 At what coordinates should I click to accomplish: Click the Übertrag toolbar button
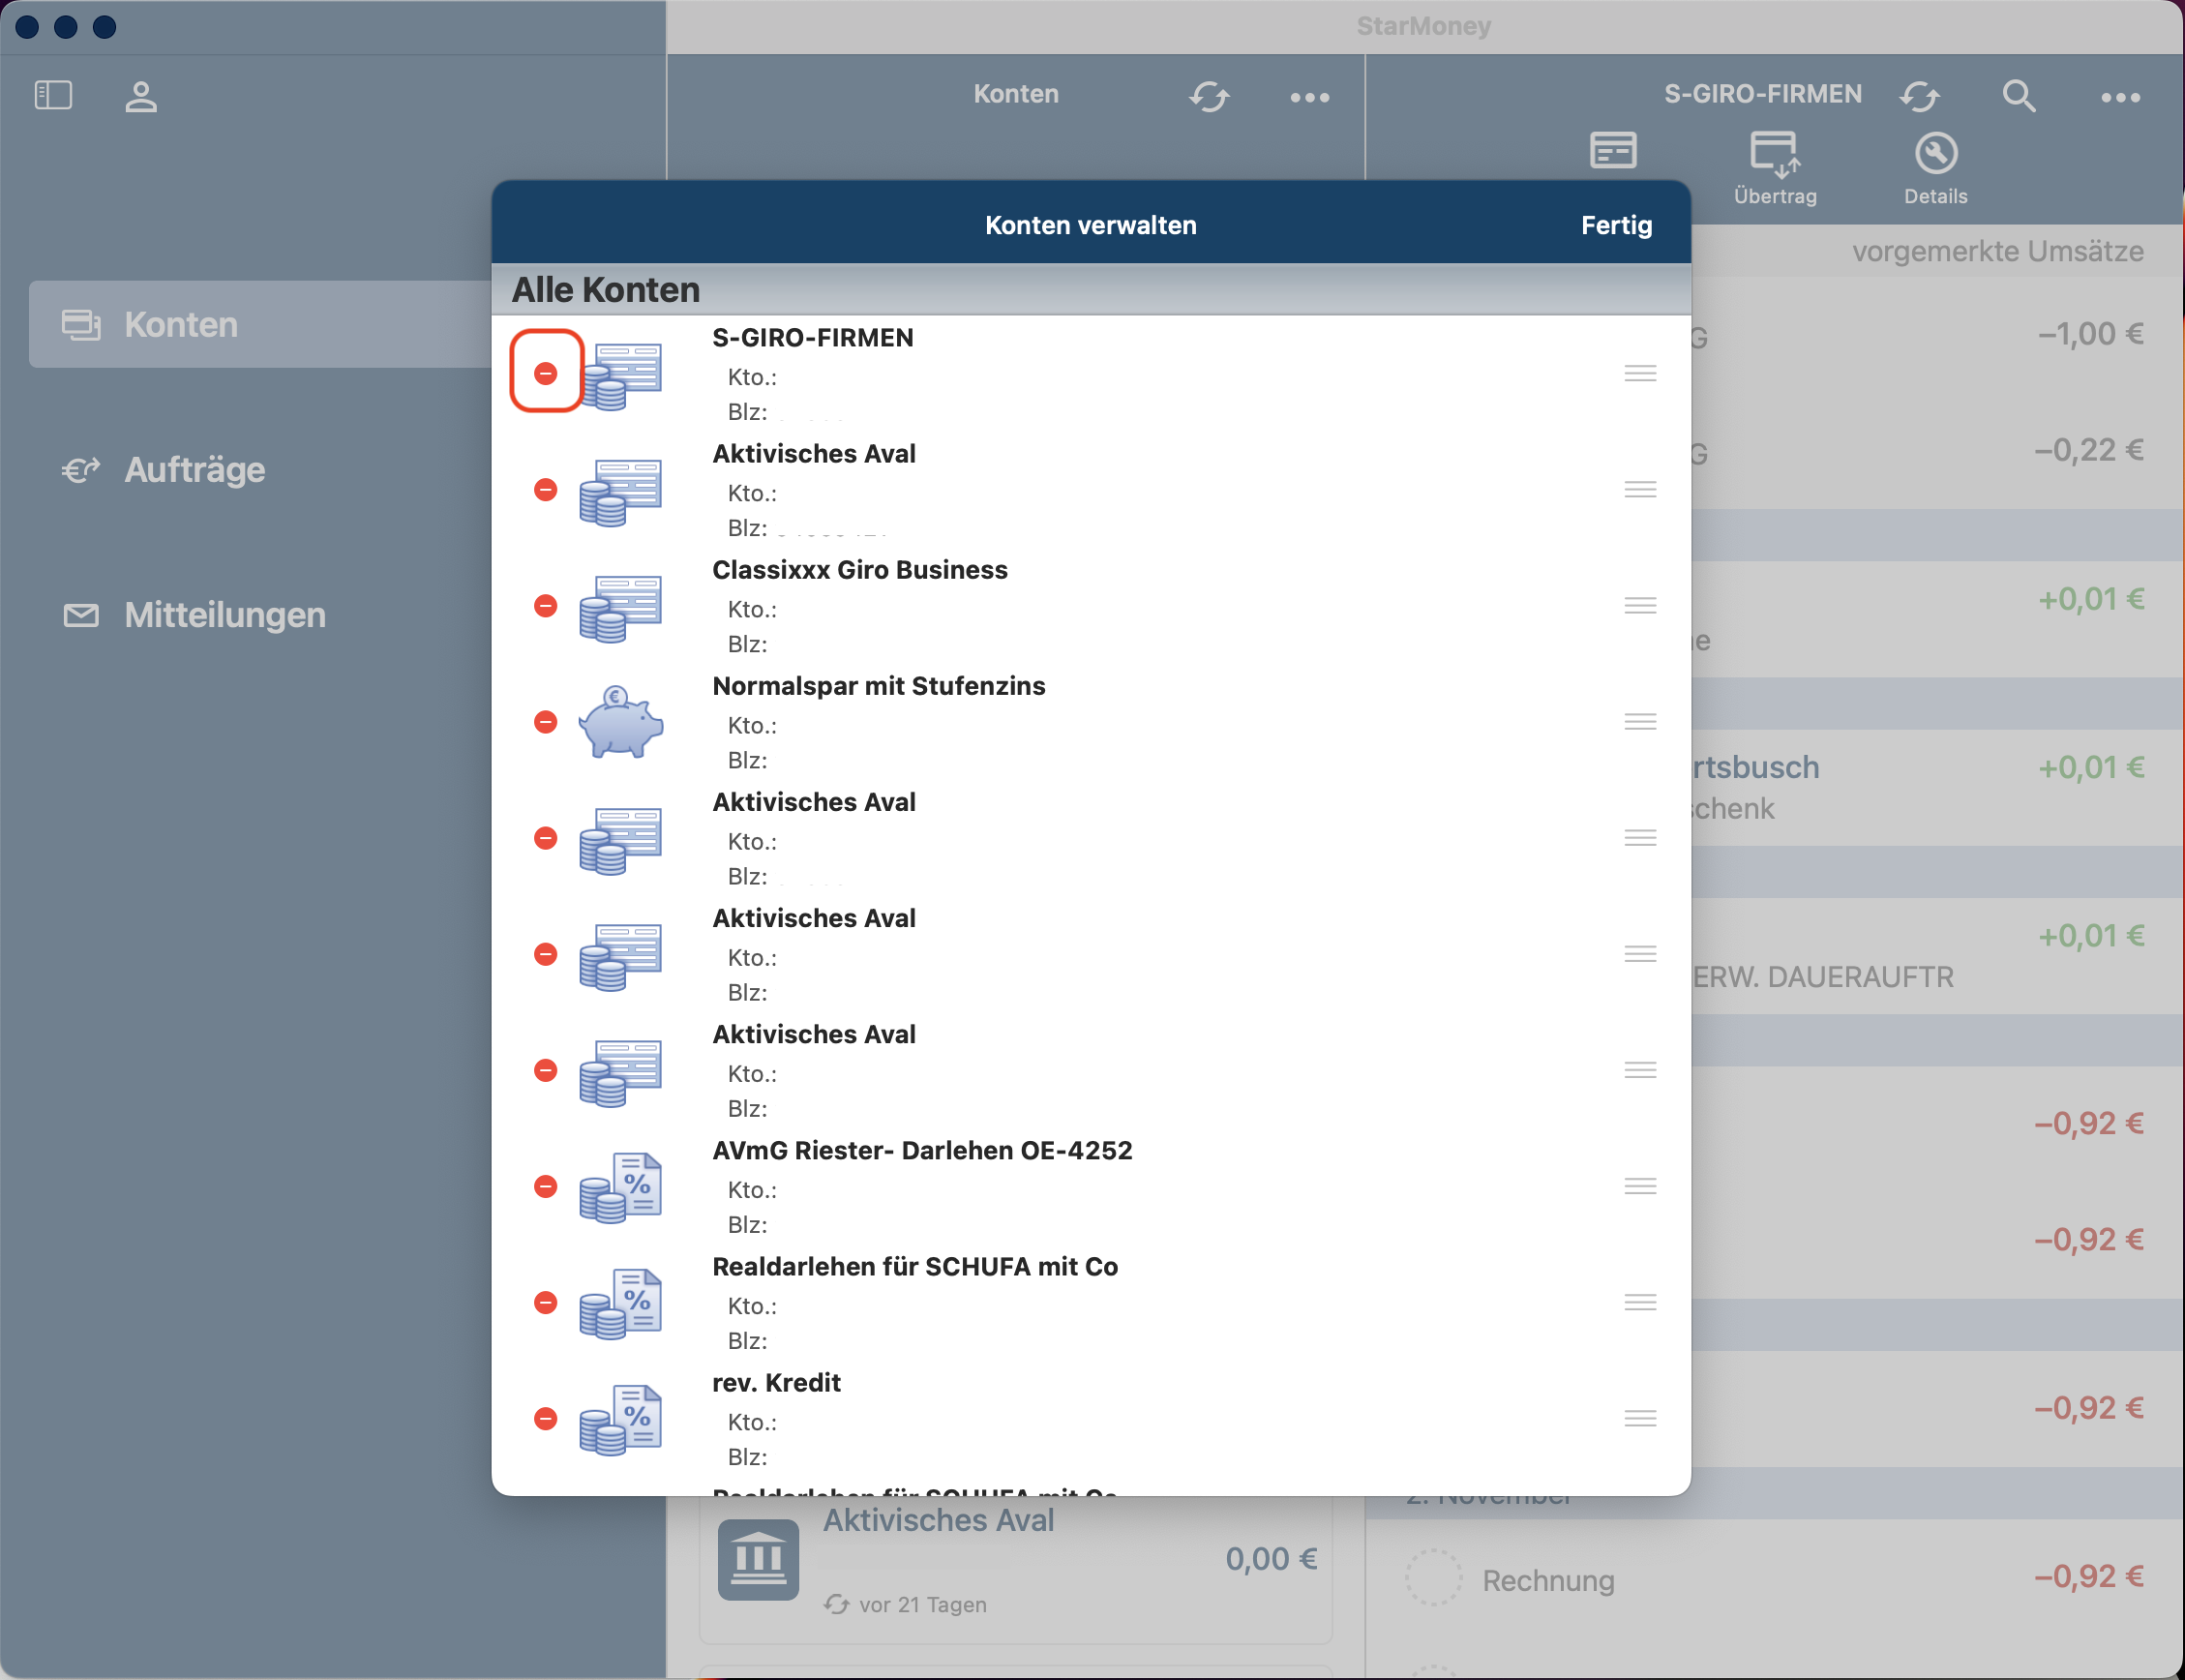(1775, 168)
